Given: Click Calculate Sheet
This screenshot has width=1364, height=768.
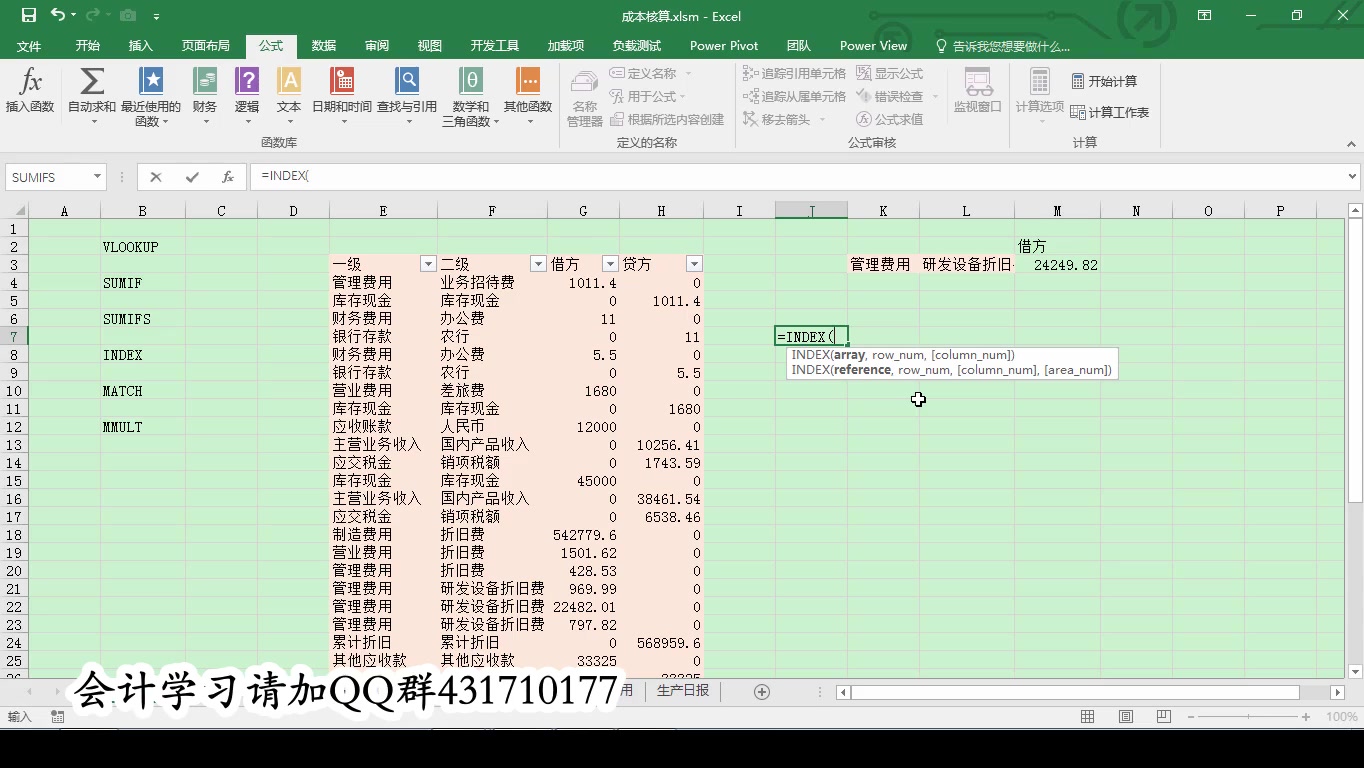Looking at the screenshot, I should point(1110,112).
